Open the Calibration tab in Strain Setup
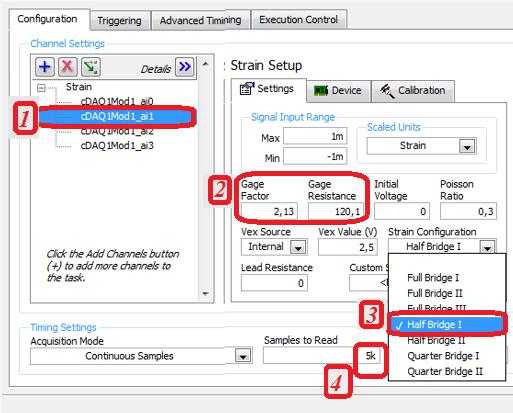The image size is (513, 413). click(413, 90)
